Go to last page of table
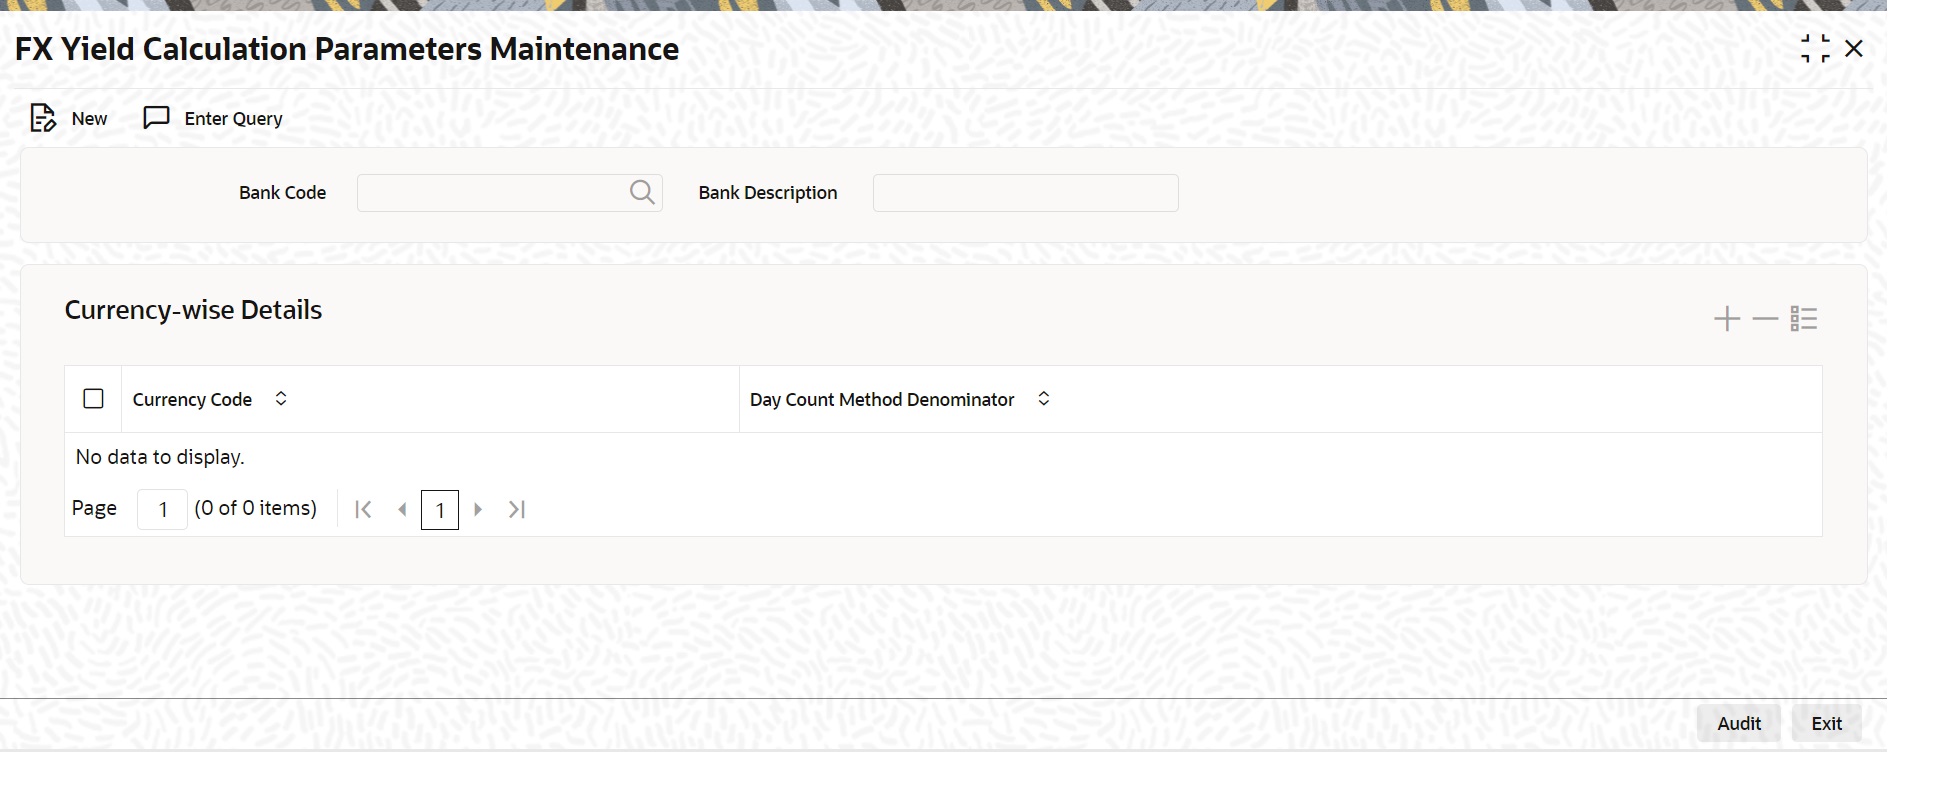The height and width of the screenshot is (798, 1944). [517, 510]
